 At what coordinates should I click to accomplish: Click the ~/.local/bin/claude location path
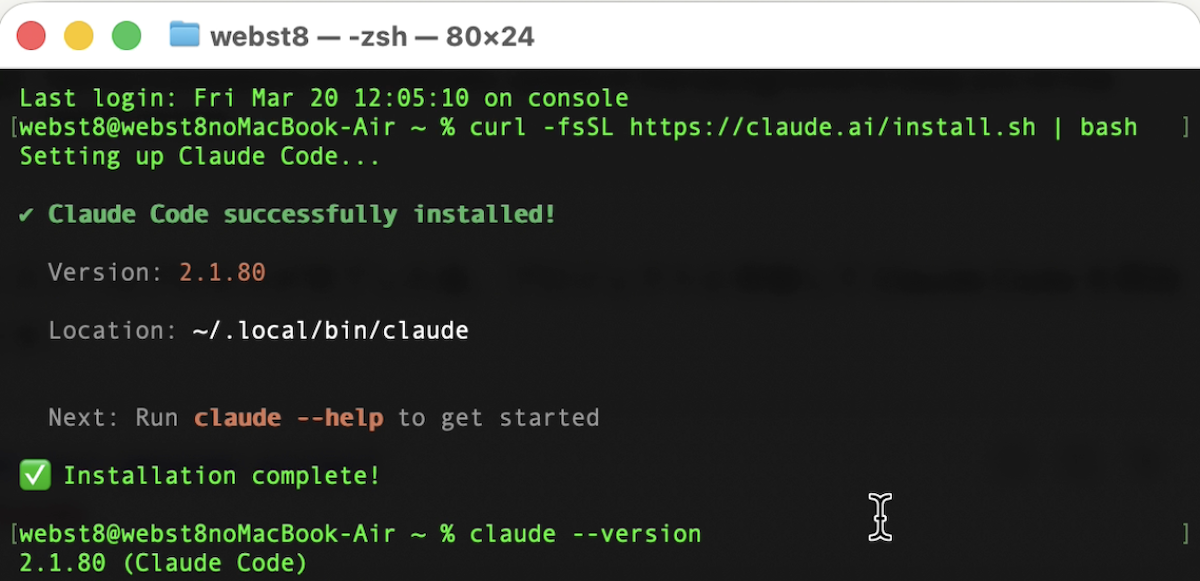coord(330,330)
